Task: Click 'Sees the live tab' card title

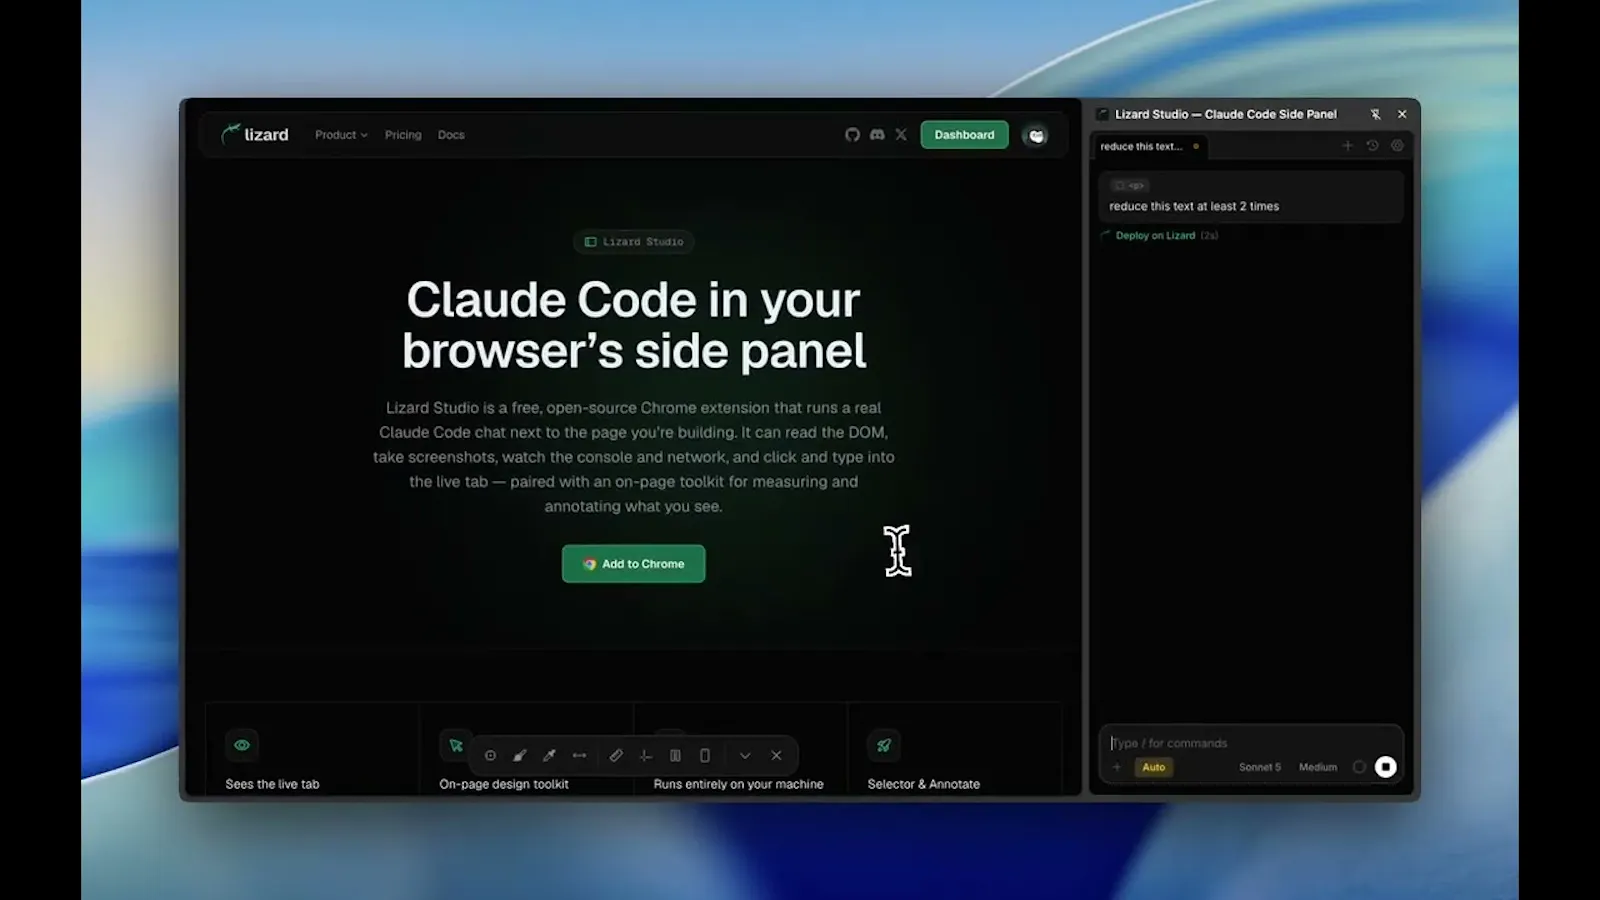Action: [x=272, y=784]
